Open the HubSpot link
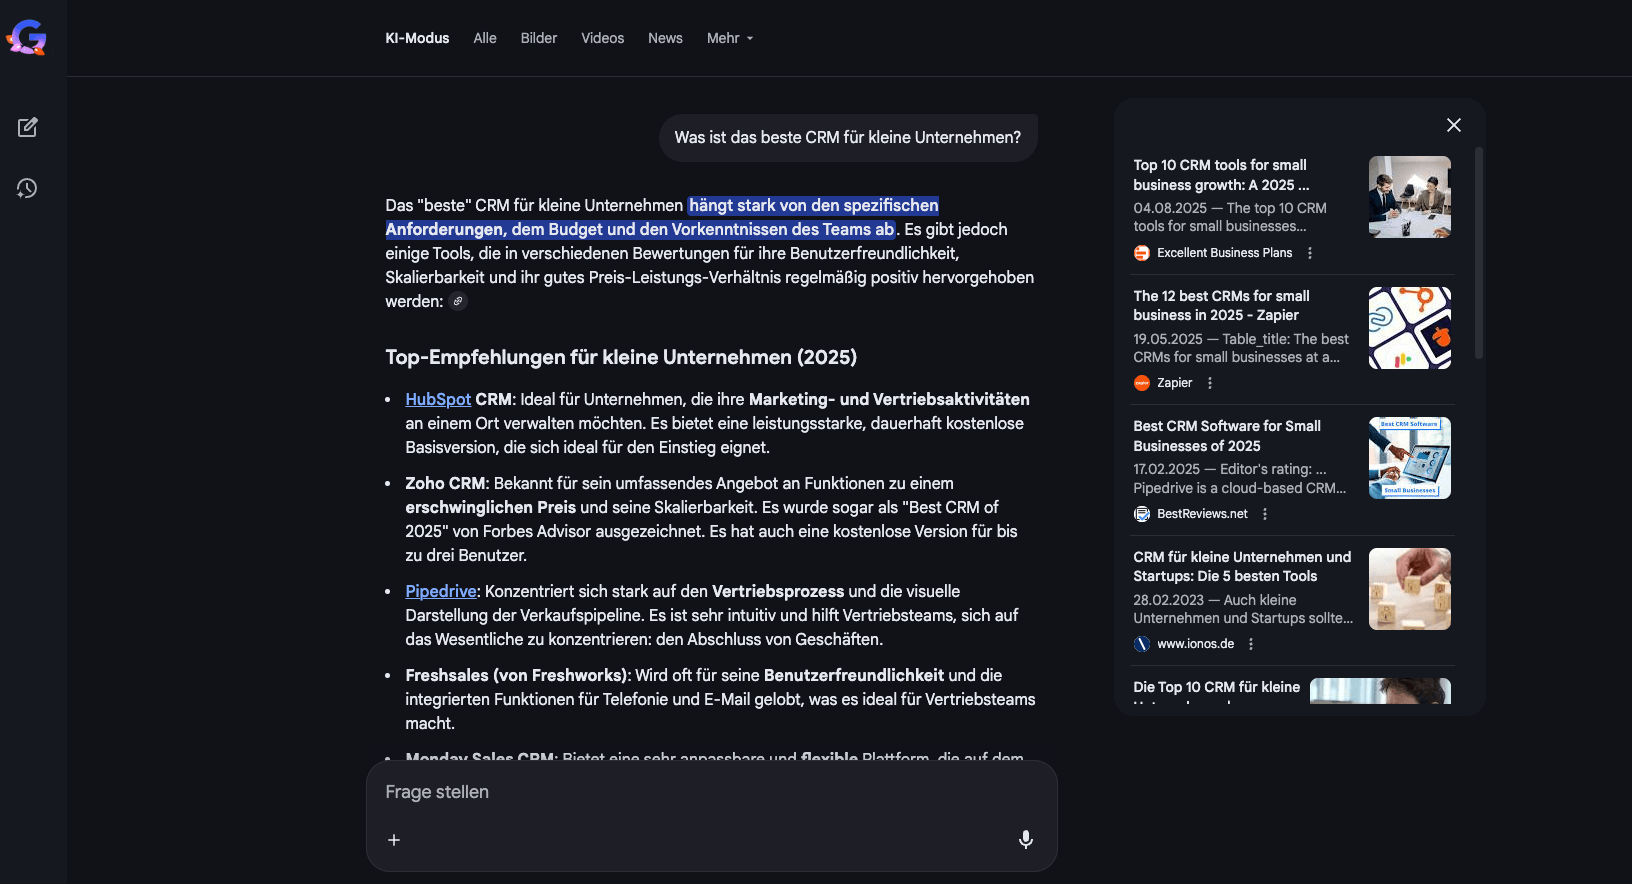This screenshot has width=1632, height=884. tap(438, 399)
